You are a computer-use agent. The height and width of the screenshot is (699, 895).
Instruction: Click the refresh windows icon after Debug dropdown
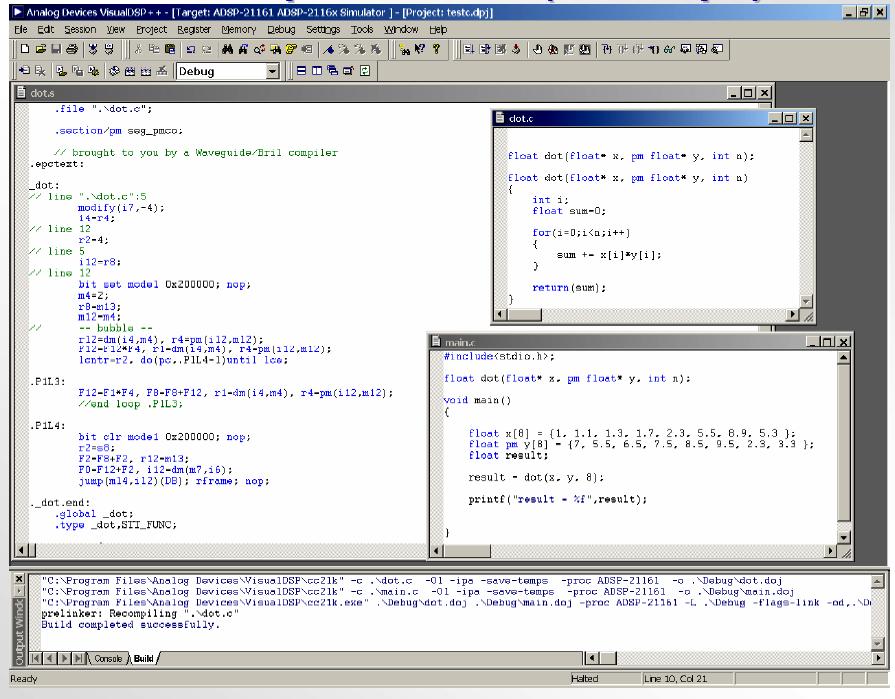click(365, 71)
